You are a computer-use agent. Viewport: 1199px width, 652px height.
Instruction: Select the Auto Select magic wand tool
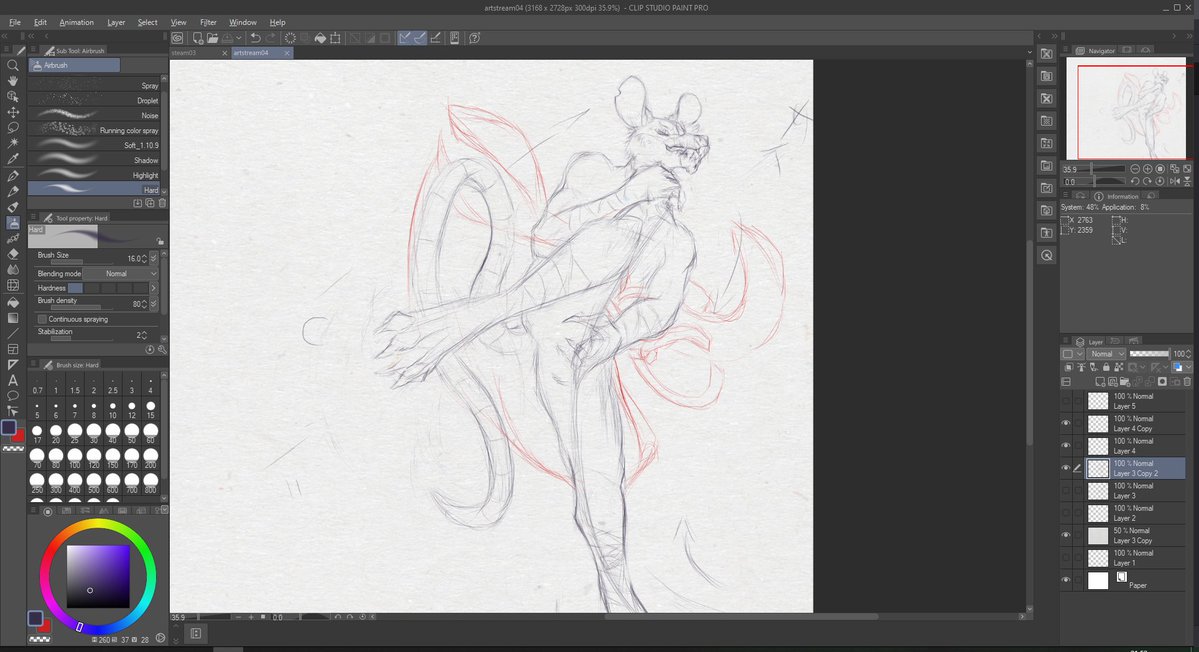click(x=13, y=144)
